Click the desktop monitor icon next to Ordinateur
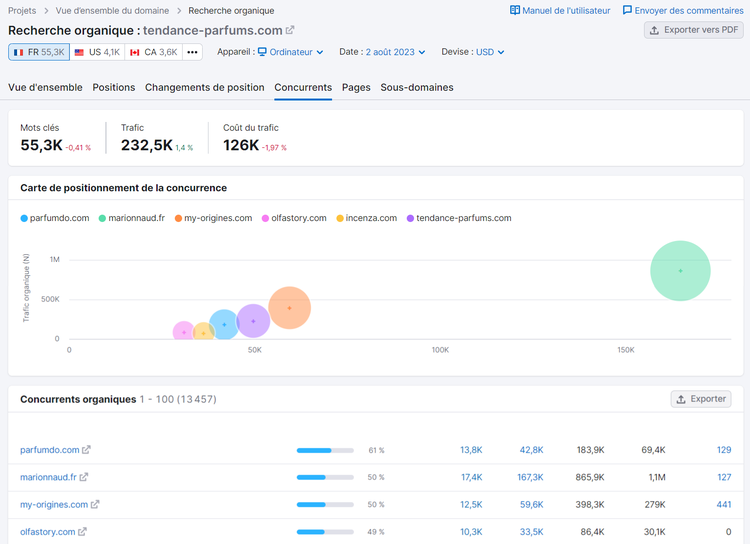The image size is (750, 544). (262, 52)
